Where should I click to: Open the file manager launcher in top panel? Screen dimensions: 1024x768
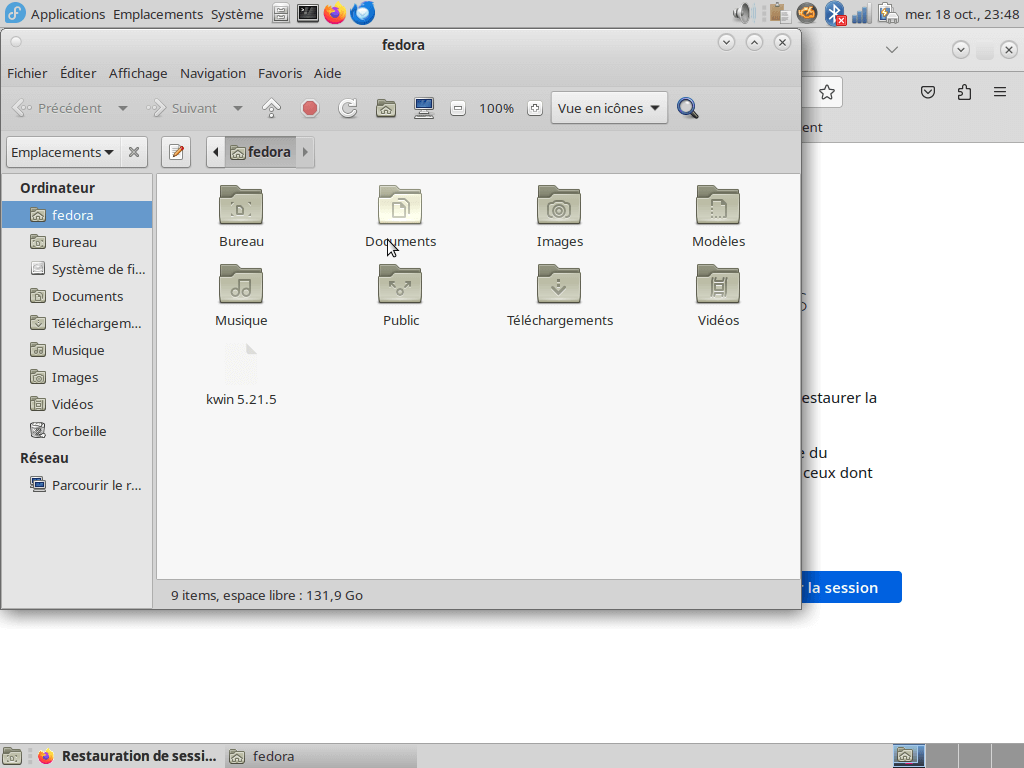[x=281, y=13]
